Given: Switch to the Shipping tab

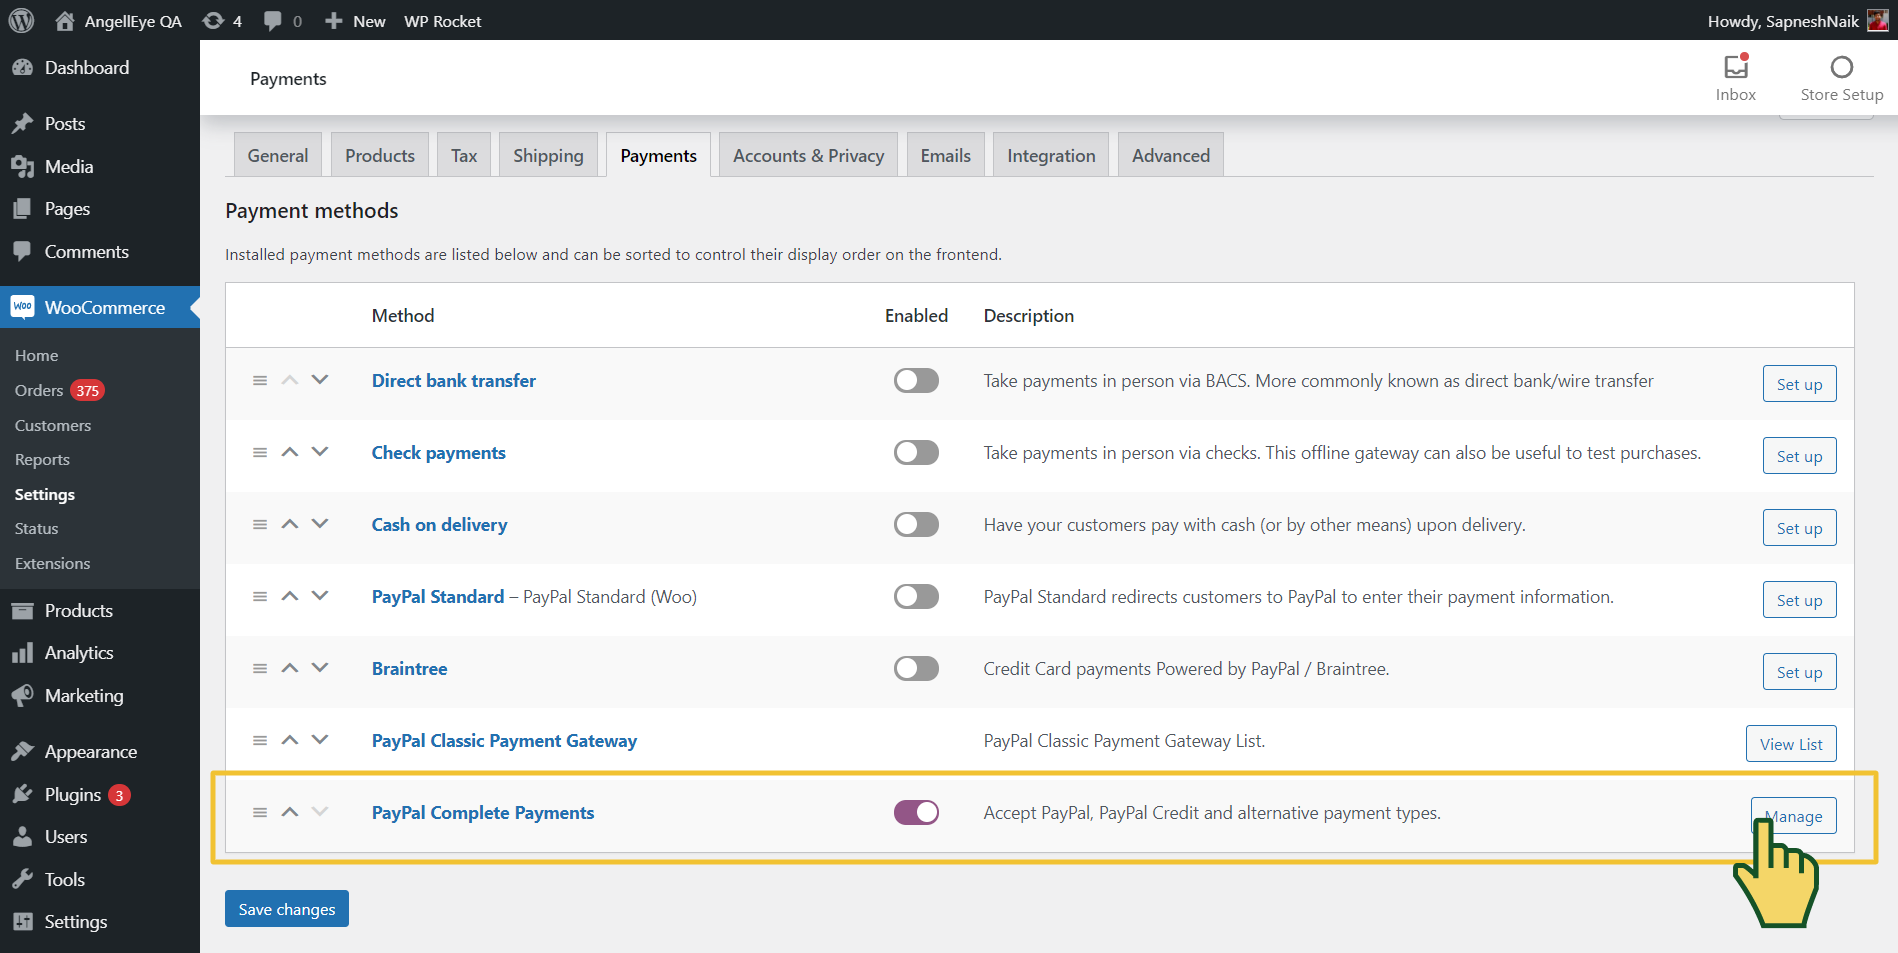Looking at the screenshot, I should click(548, 155).
